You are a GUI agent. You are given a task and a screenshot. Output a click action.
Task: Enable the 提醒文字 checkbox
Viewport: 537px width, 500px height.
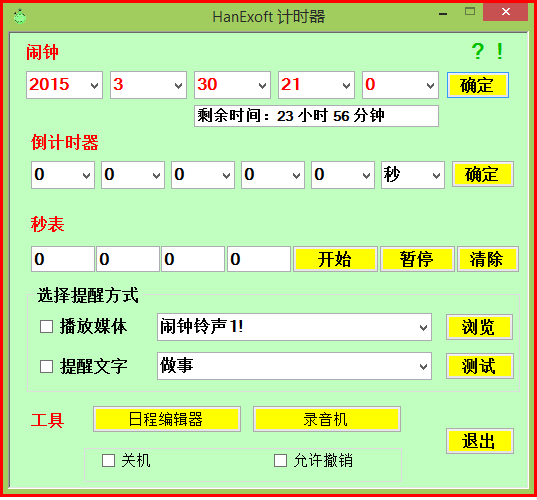(x=47, y=366)
